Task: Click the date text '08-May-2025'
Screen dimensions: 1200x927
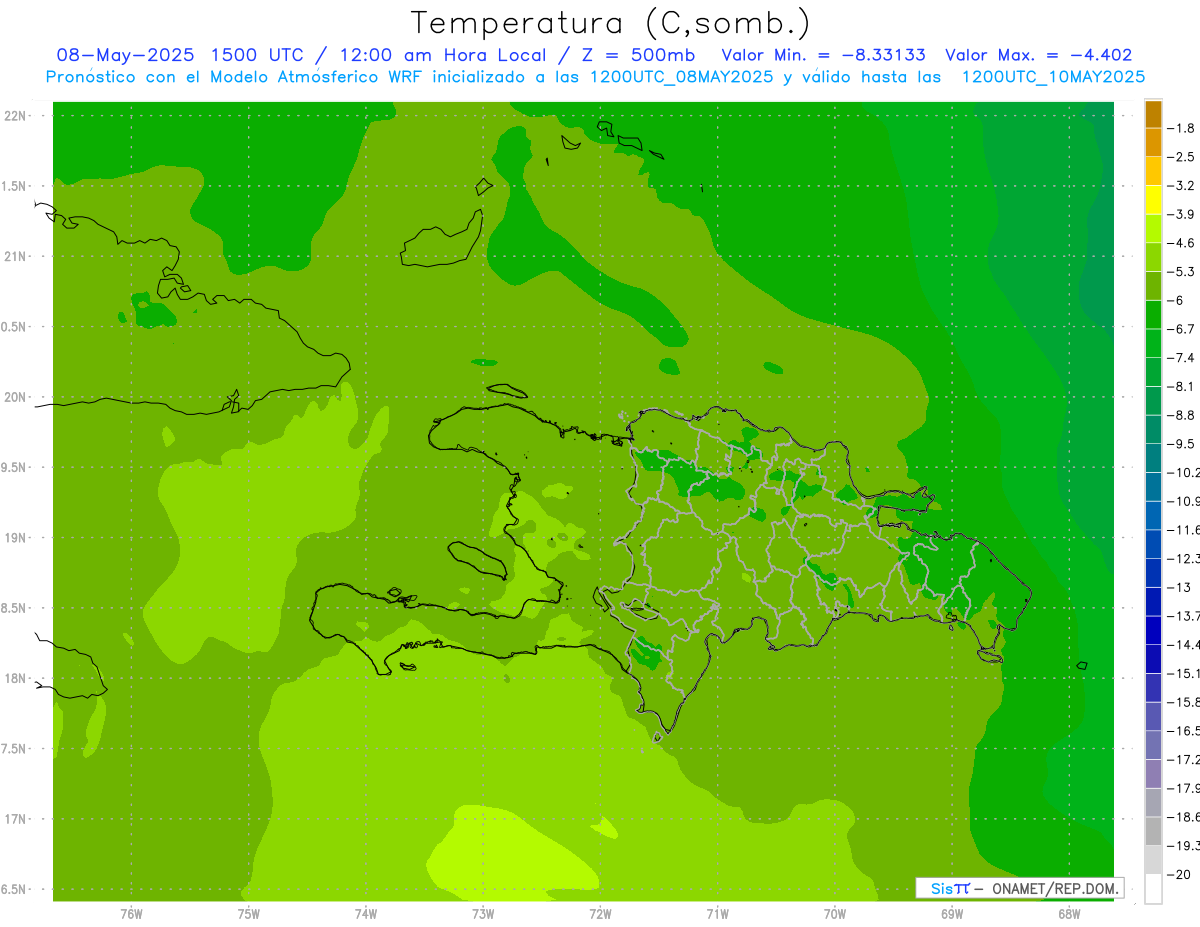Action: point(125,55)
